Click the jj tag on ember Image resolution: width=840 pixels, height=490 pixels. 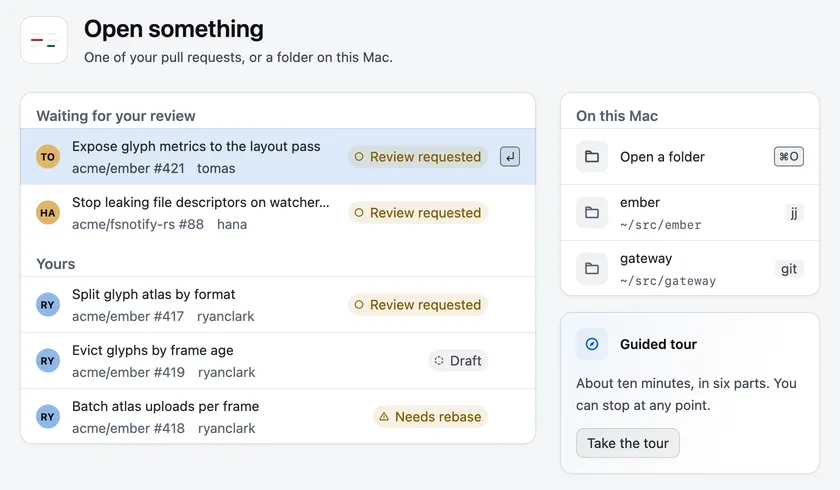794,213
